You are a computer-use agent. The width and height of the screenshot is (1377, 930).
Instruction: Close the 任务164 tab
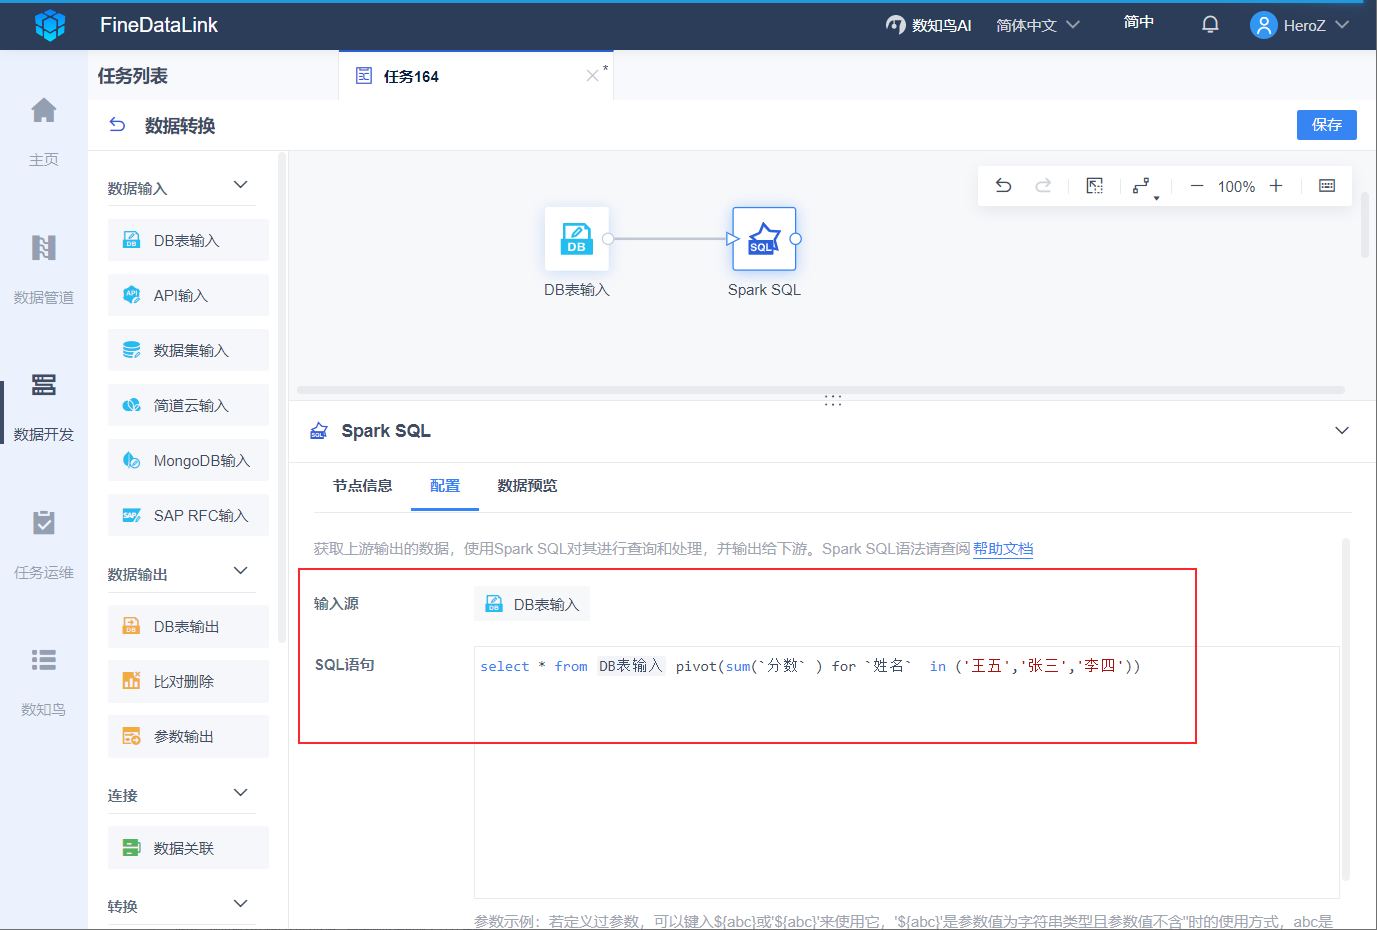[592, 76]
